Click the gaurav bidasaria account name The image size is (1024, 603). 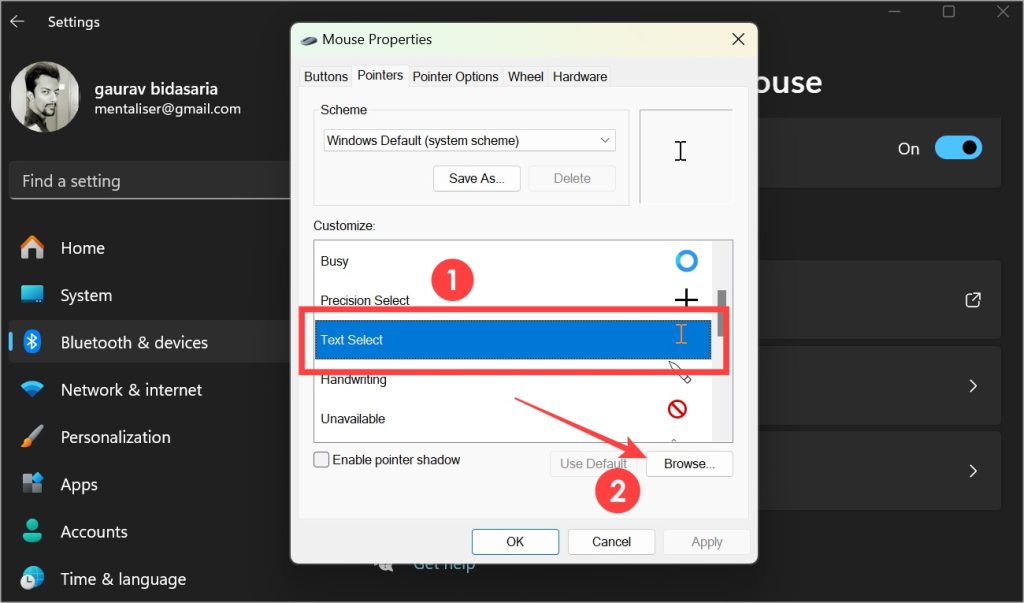coord(156,88)
